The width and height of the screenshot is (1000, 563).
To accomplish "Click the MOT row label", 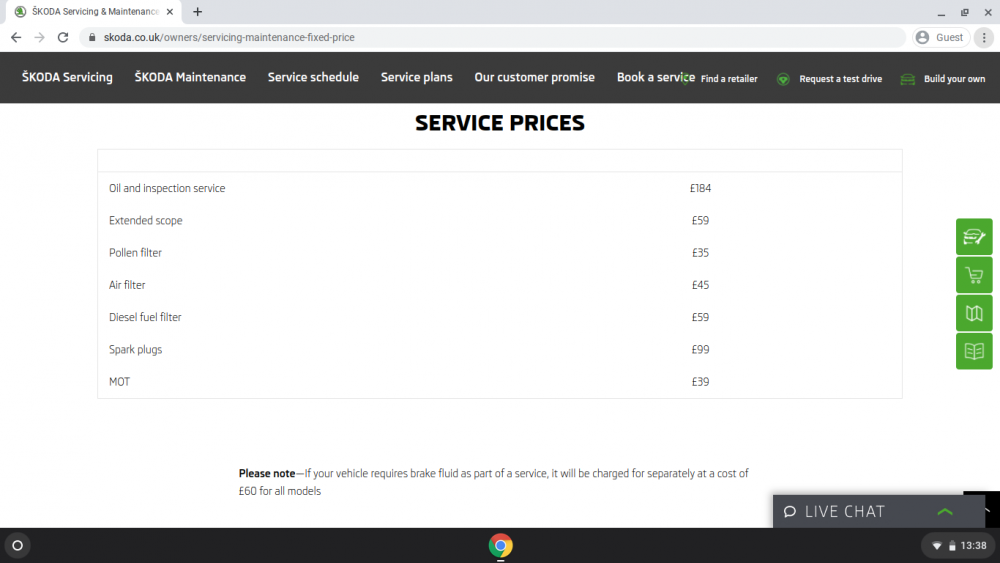I will point(119,382).
